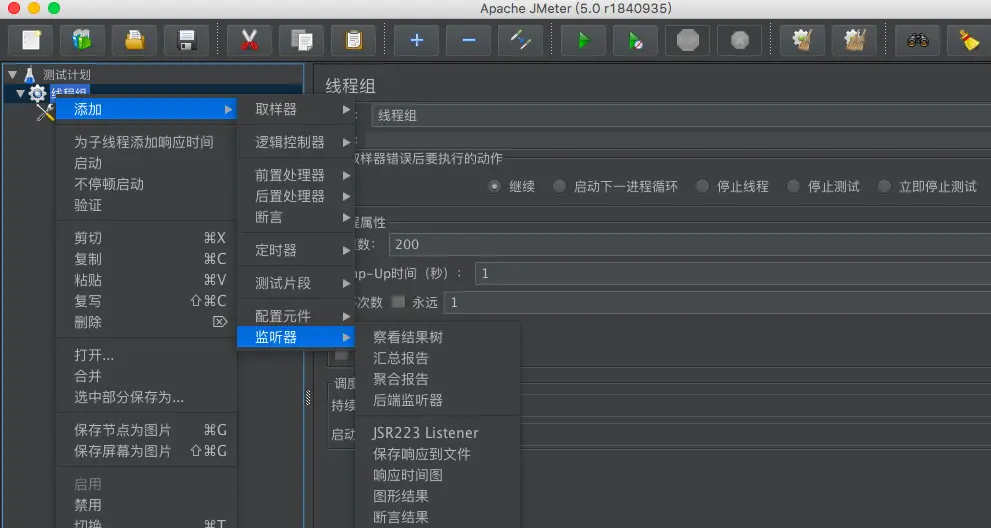Click the loop count input field
This screenshot has width=991, height=528.
tap(717, 302)
